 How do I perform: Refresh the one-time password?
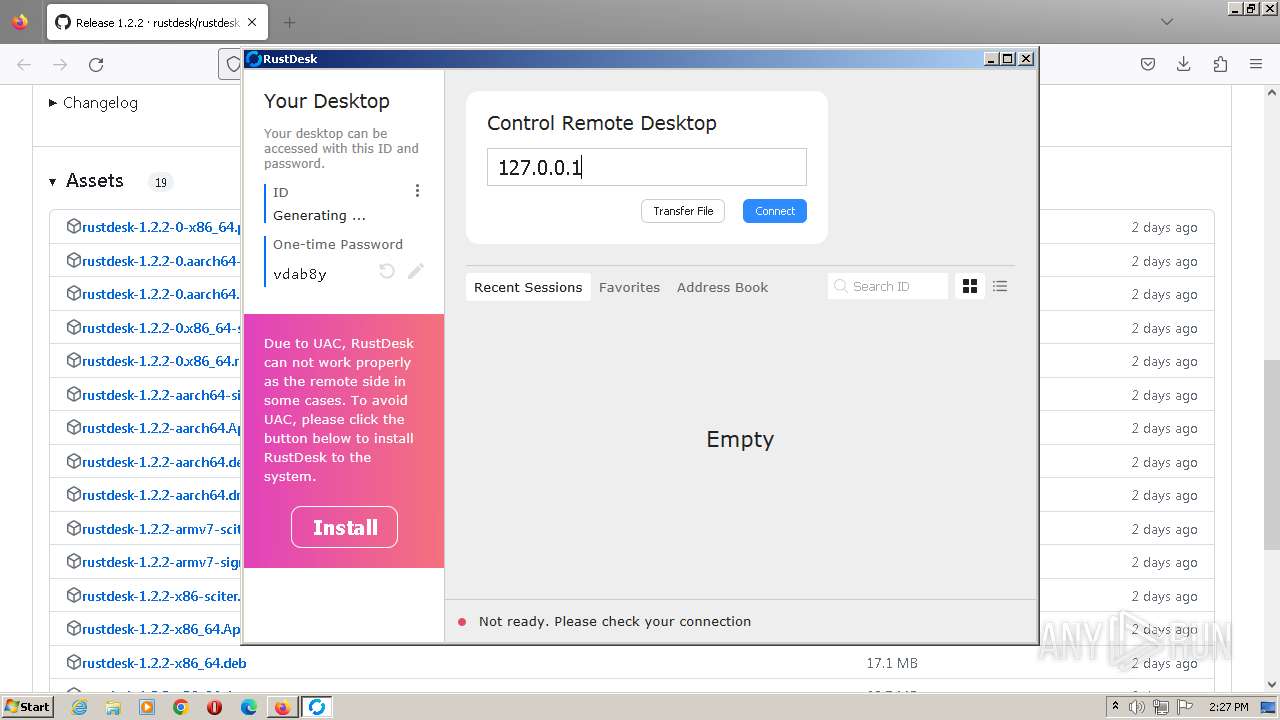[x=387, y=271]
